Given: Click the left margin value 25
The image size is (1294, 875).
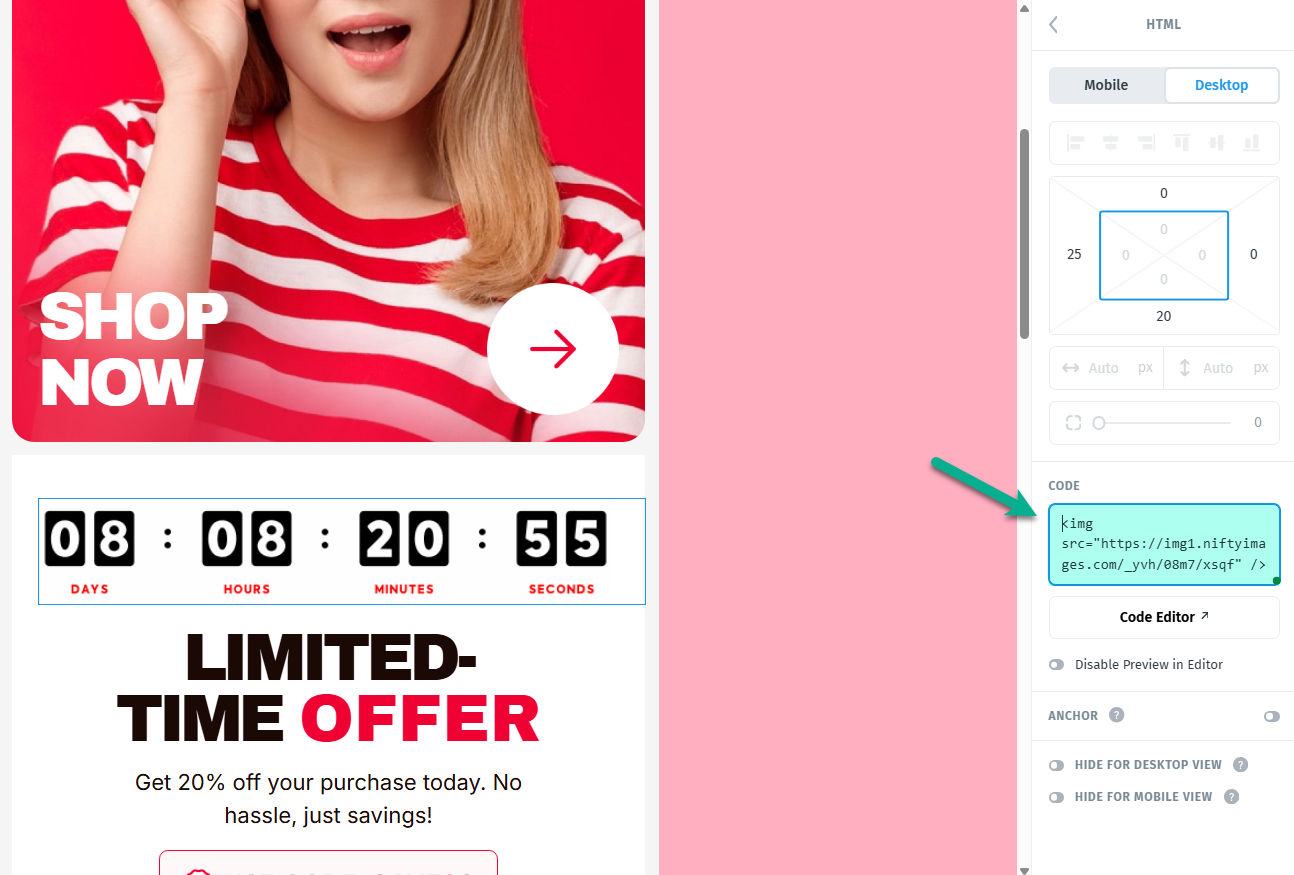Looking at the screenshot, I should 1074,254.
